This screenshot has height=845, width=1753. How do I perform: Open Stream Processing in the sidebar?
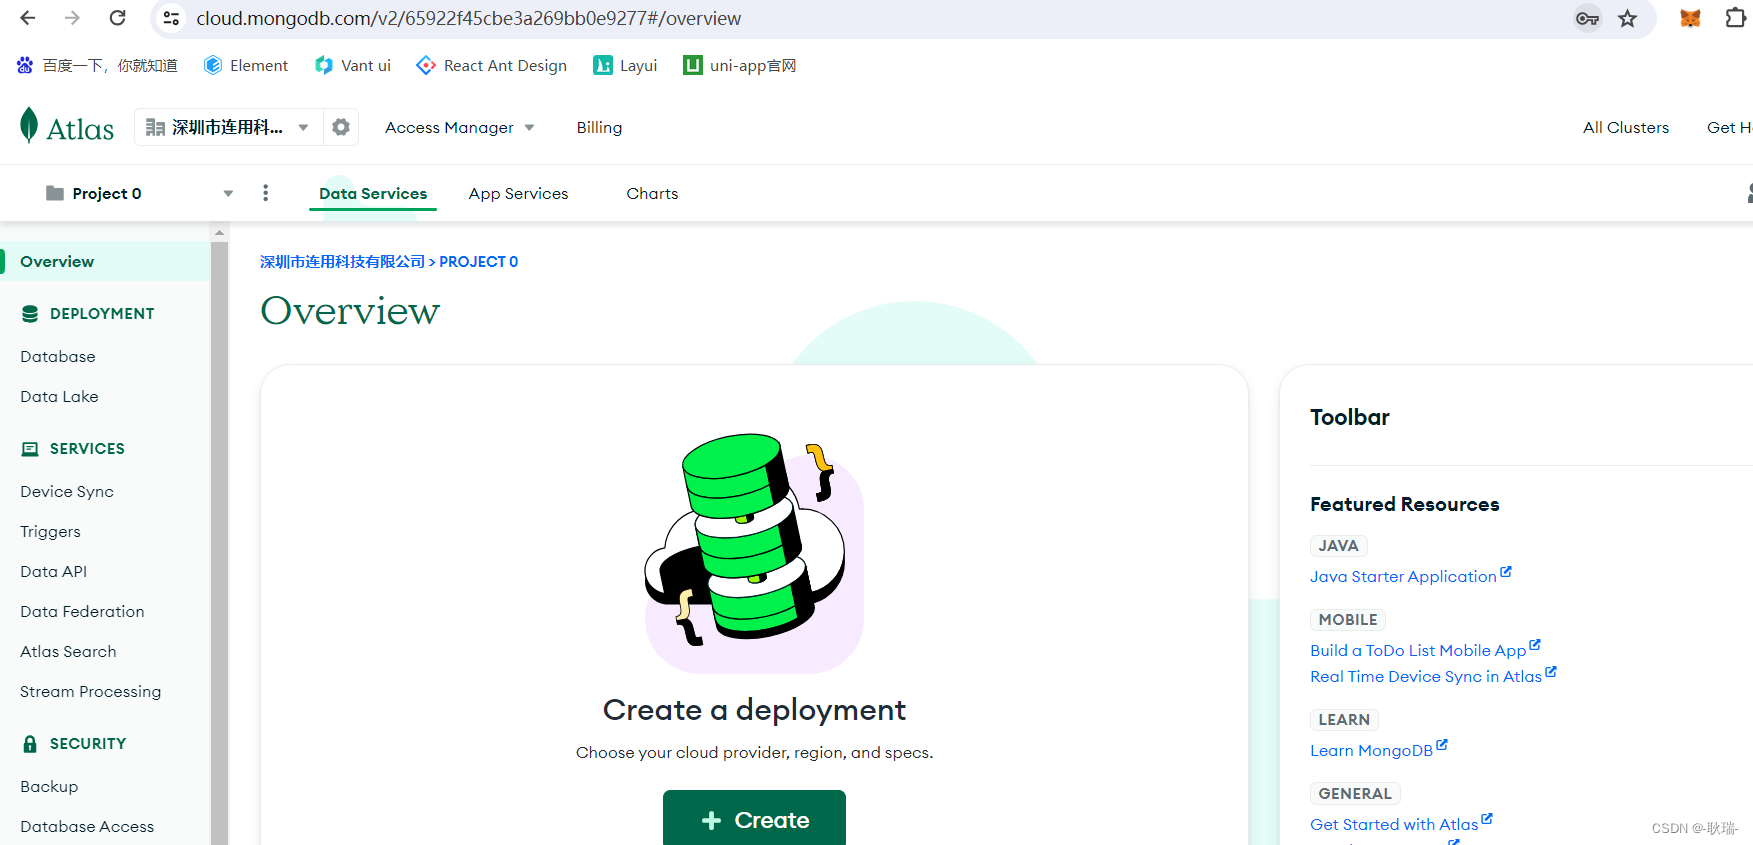(90, 691)
